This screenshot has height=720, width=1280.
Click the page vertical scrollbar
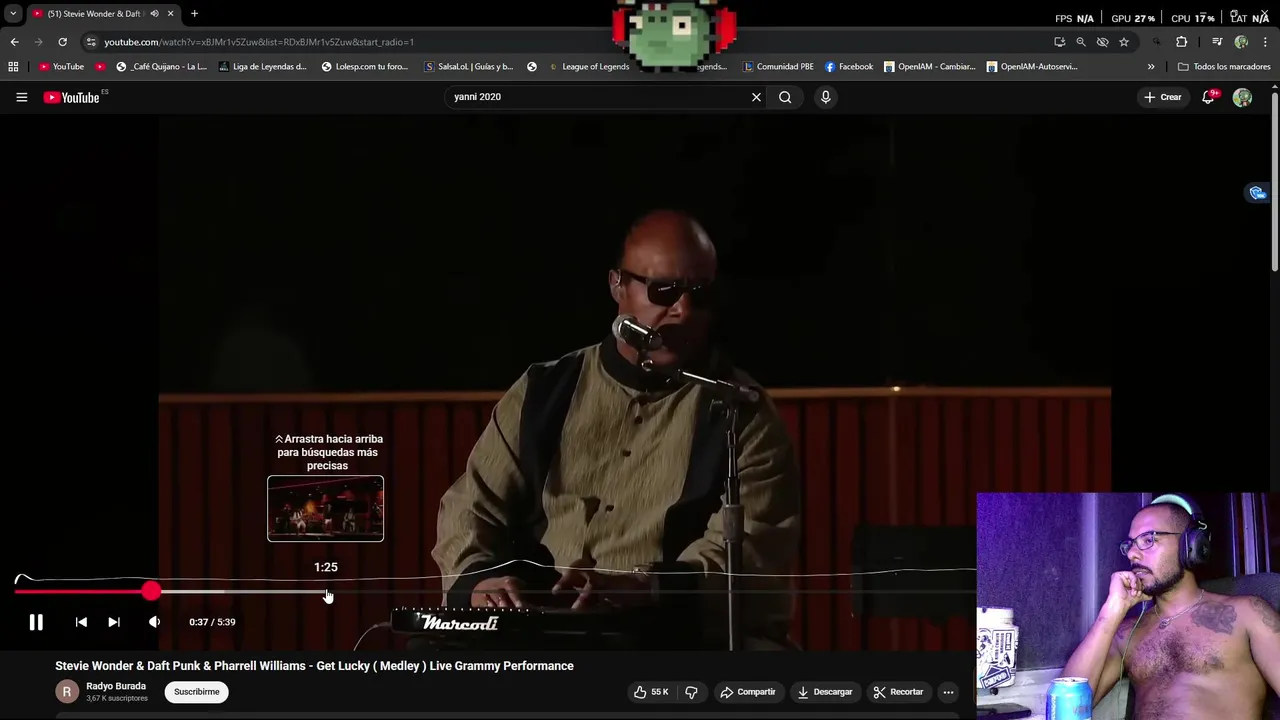point(1275,180)
